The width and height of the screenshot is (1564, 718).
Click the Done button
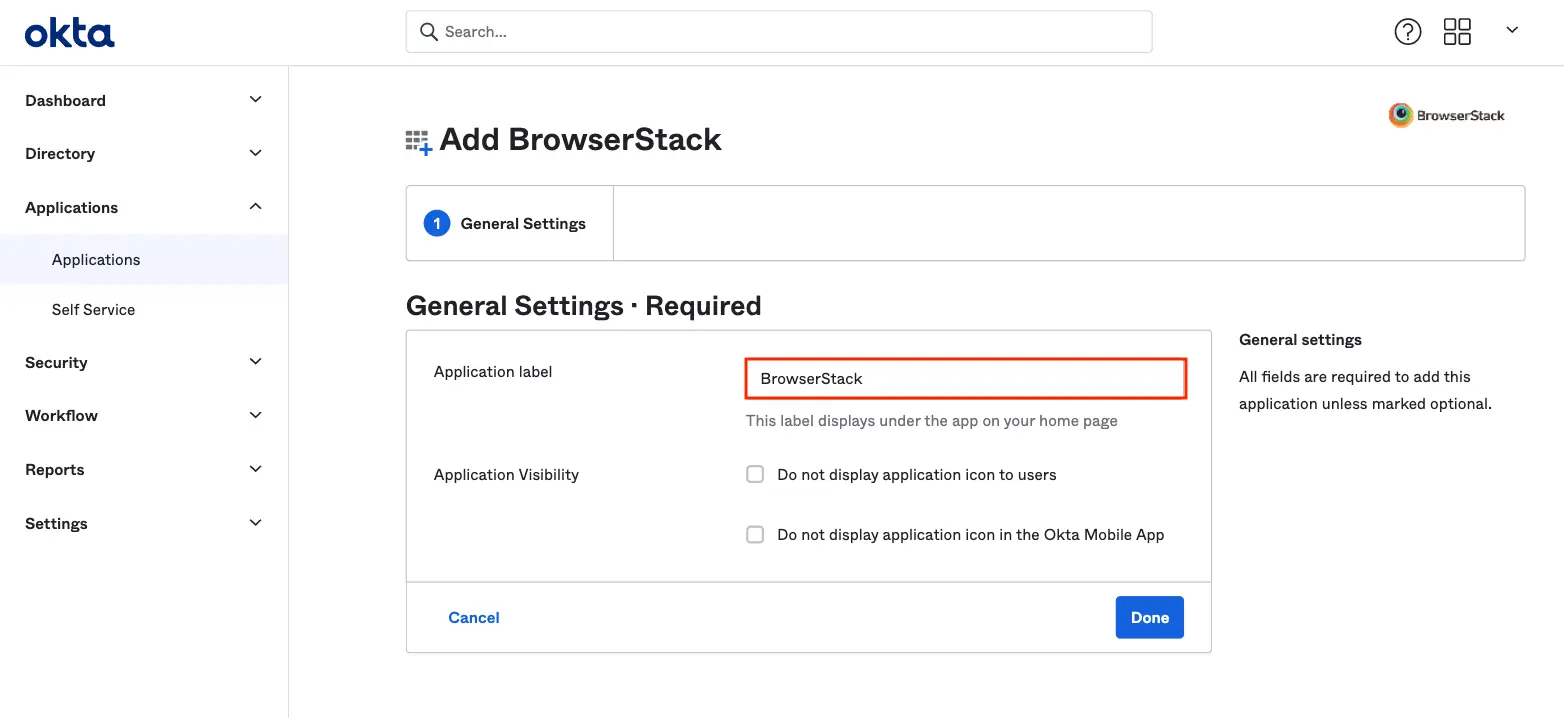pyautogui.click(x=1149, y=617)
